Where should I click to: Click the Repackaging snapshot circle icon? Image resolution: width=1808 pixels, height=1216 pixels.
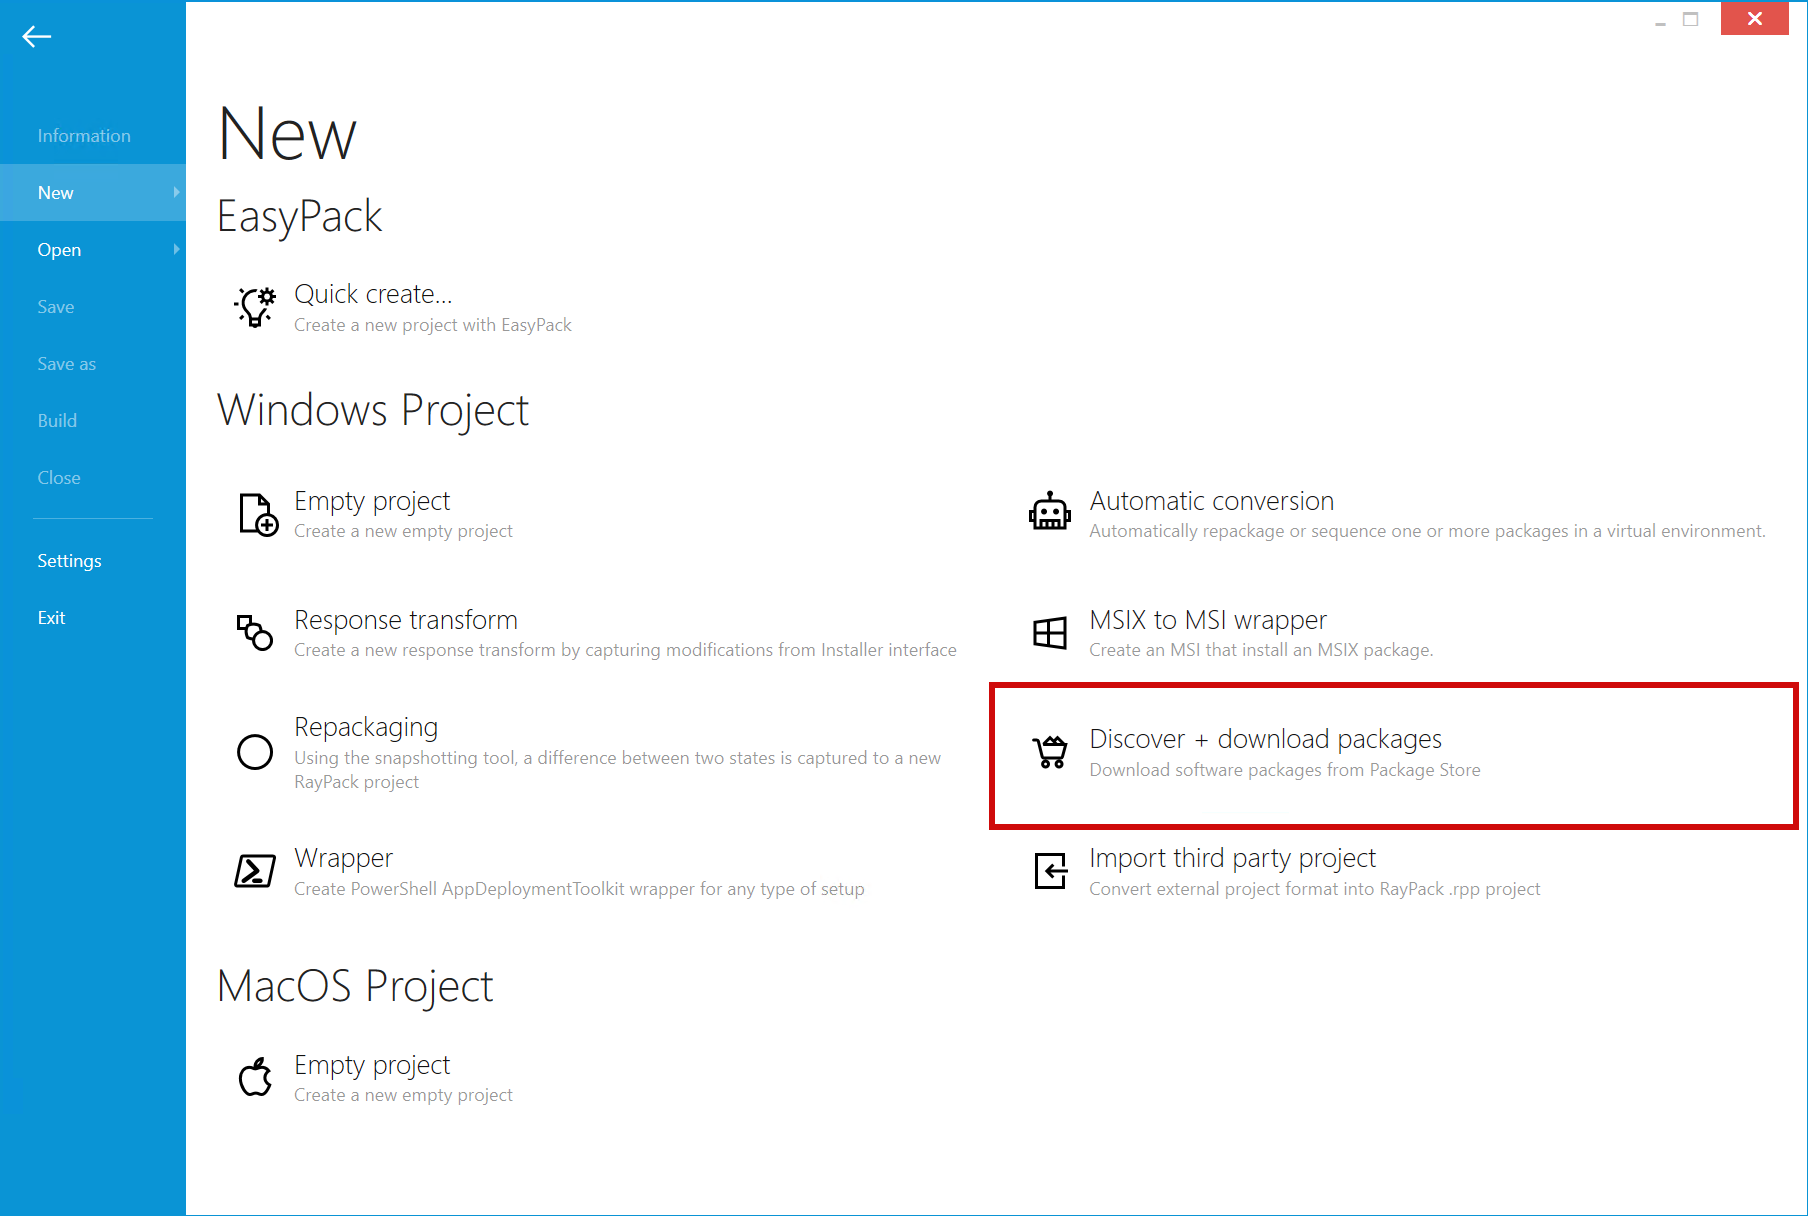255,752
